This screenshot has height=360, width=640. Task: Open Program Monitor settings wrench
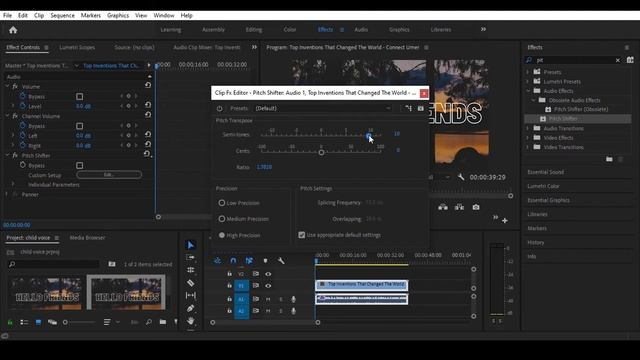[x=461, y=177]
